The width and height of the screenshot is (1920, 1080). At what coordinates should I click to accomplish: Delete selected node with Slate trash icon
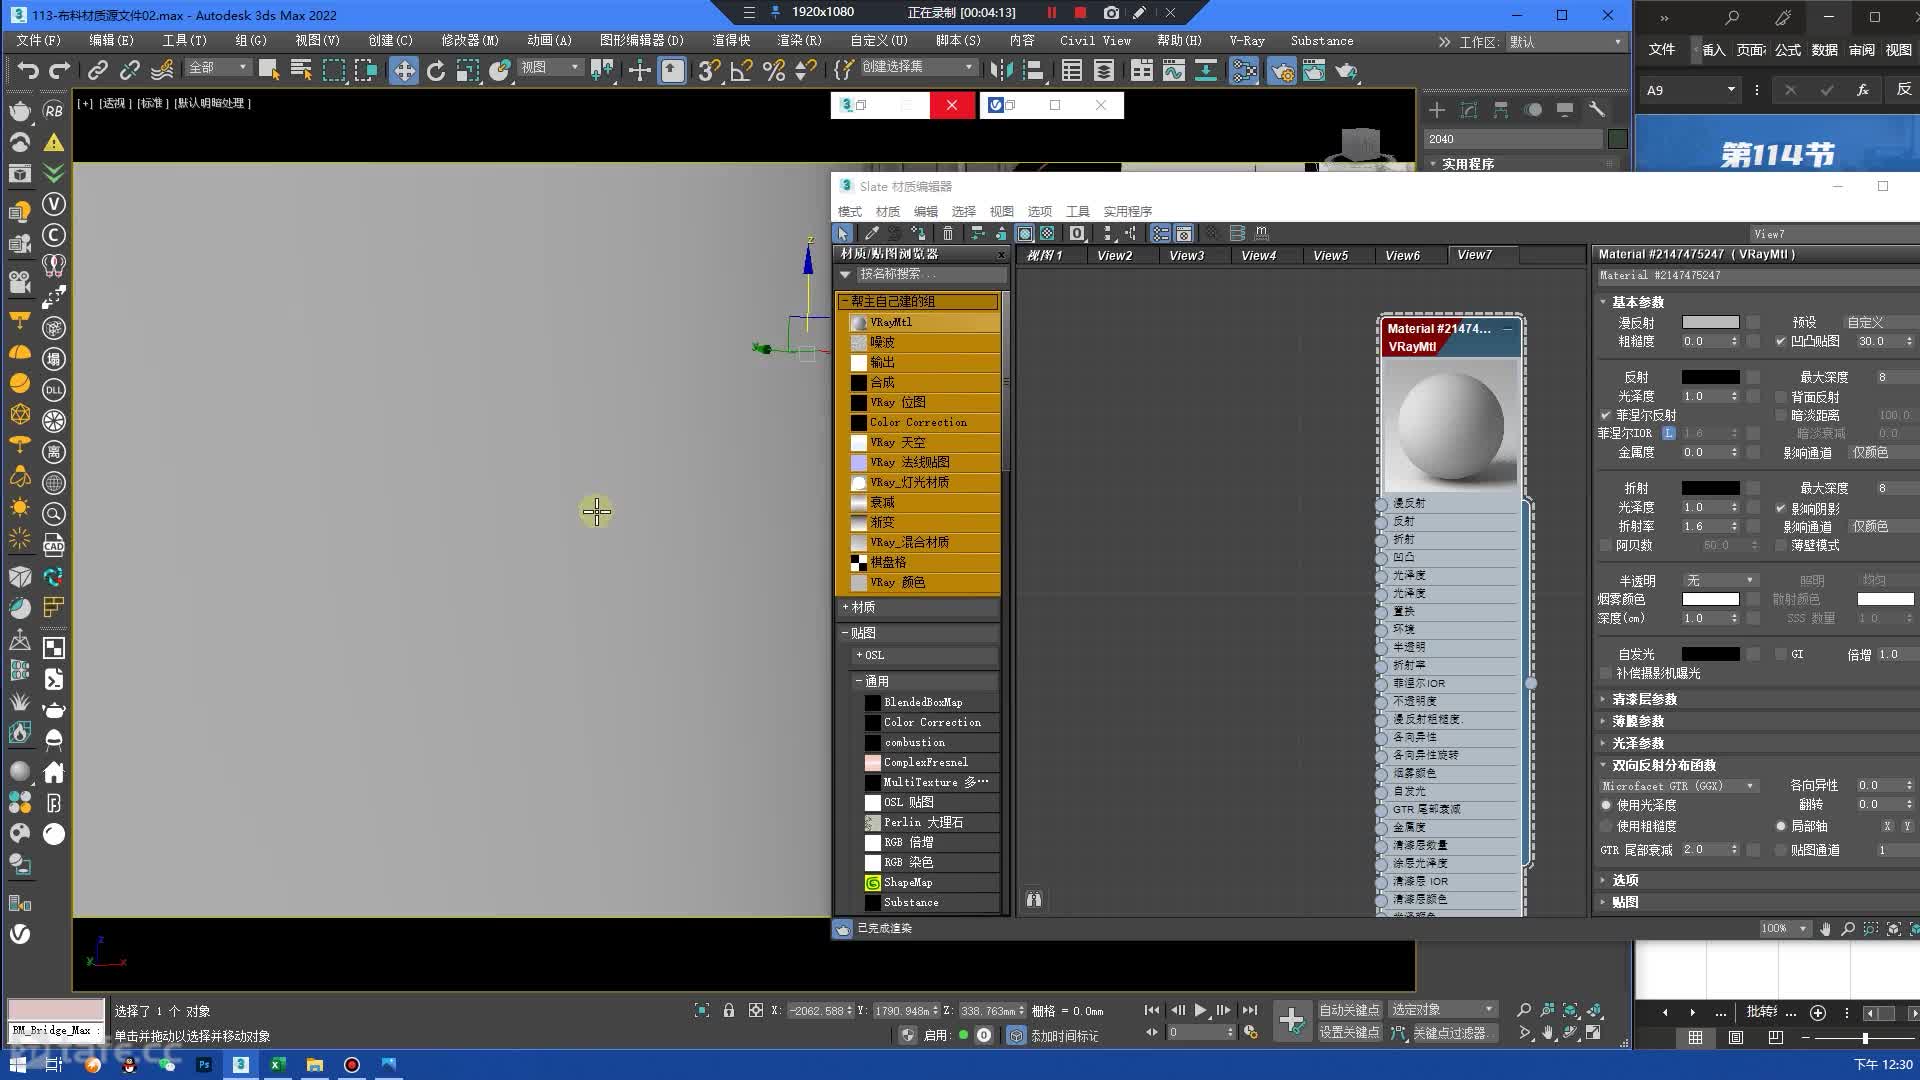[948, 233]
